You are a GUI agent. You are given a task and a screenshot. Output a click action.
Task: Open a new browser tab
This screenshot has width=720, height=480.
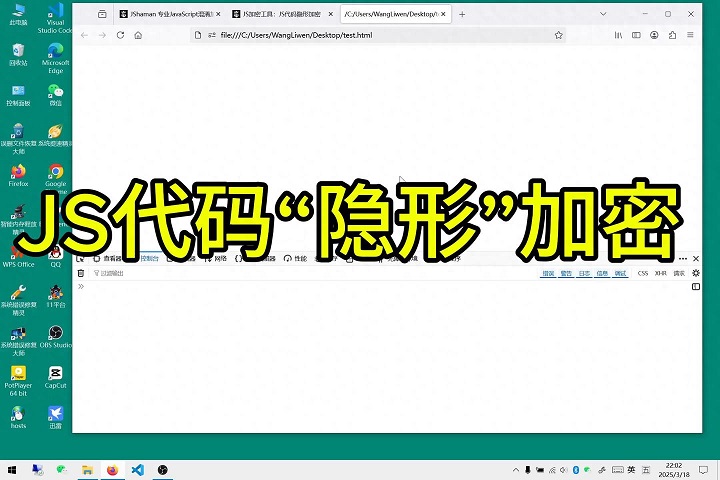click(462, 14)
